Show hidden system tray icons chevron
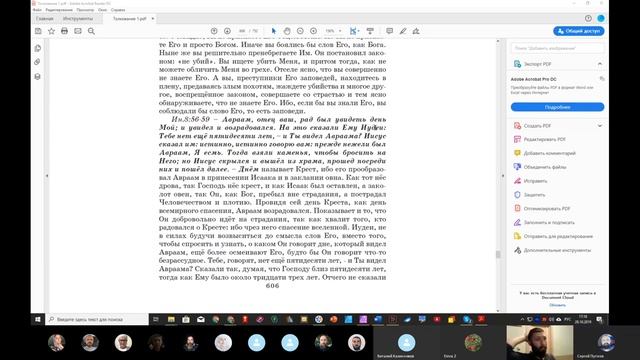The image size is (640, 360). tap(522, 319)
